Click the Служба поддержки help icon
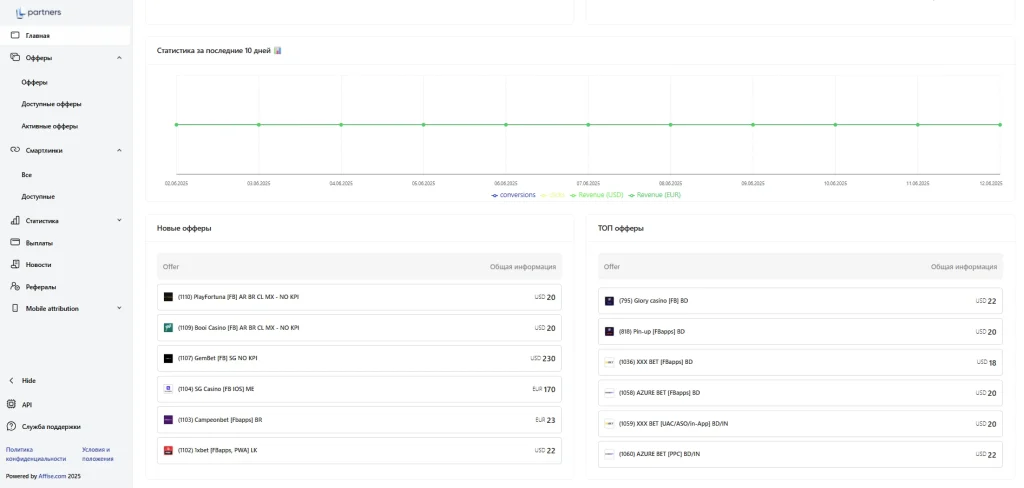The width and height of the screenshot is (1024, 488). click(11, 427)
